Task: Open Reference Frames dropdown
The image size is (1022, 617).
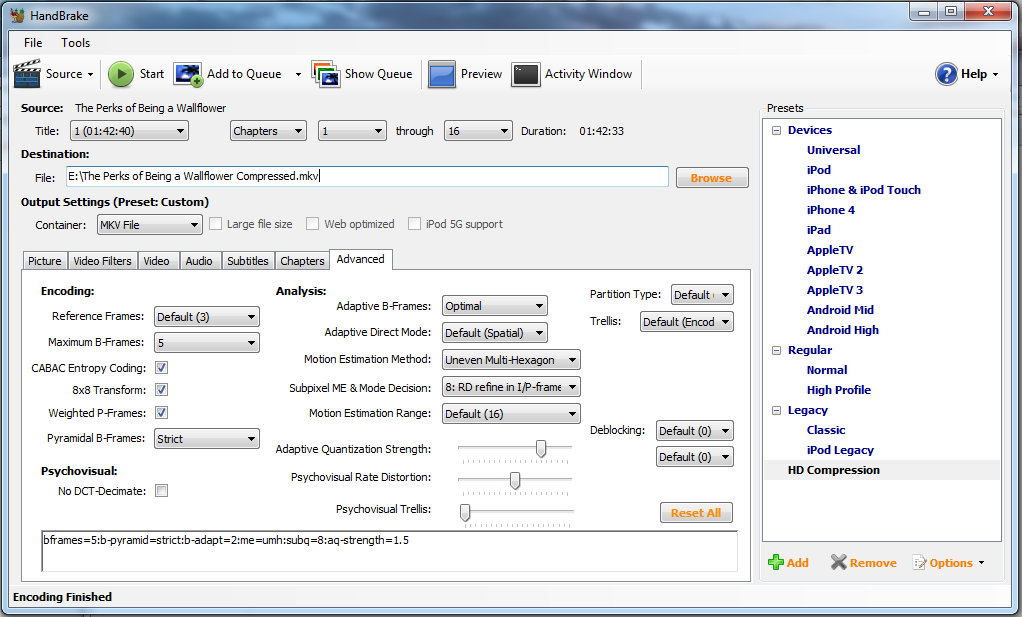Action: [207, 317]
